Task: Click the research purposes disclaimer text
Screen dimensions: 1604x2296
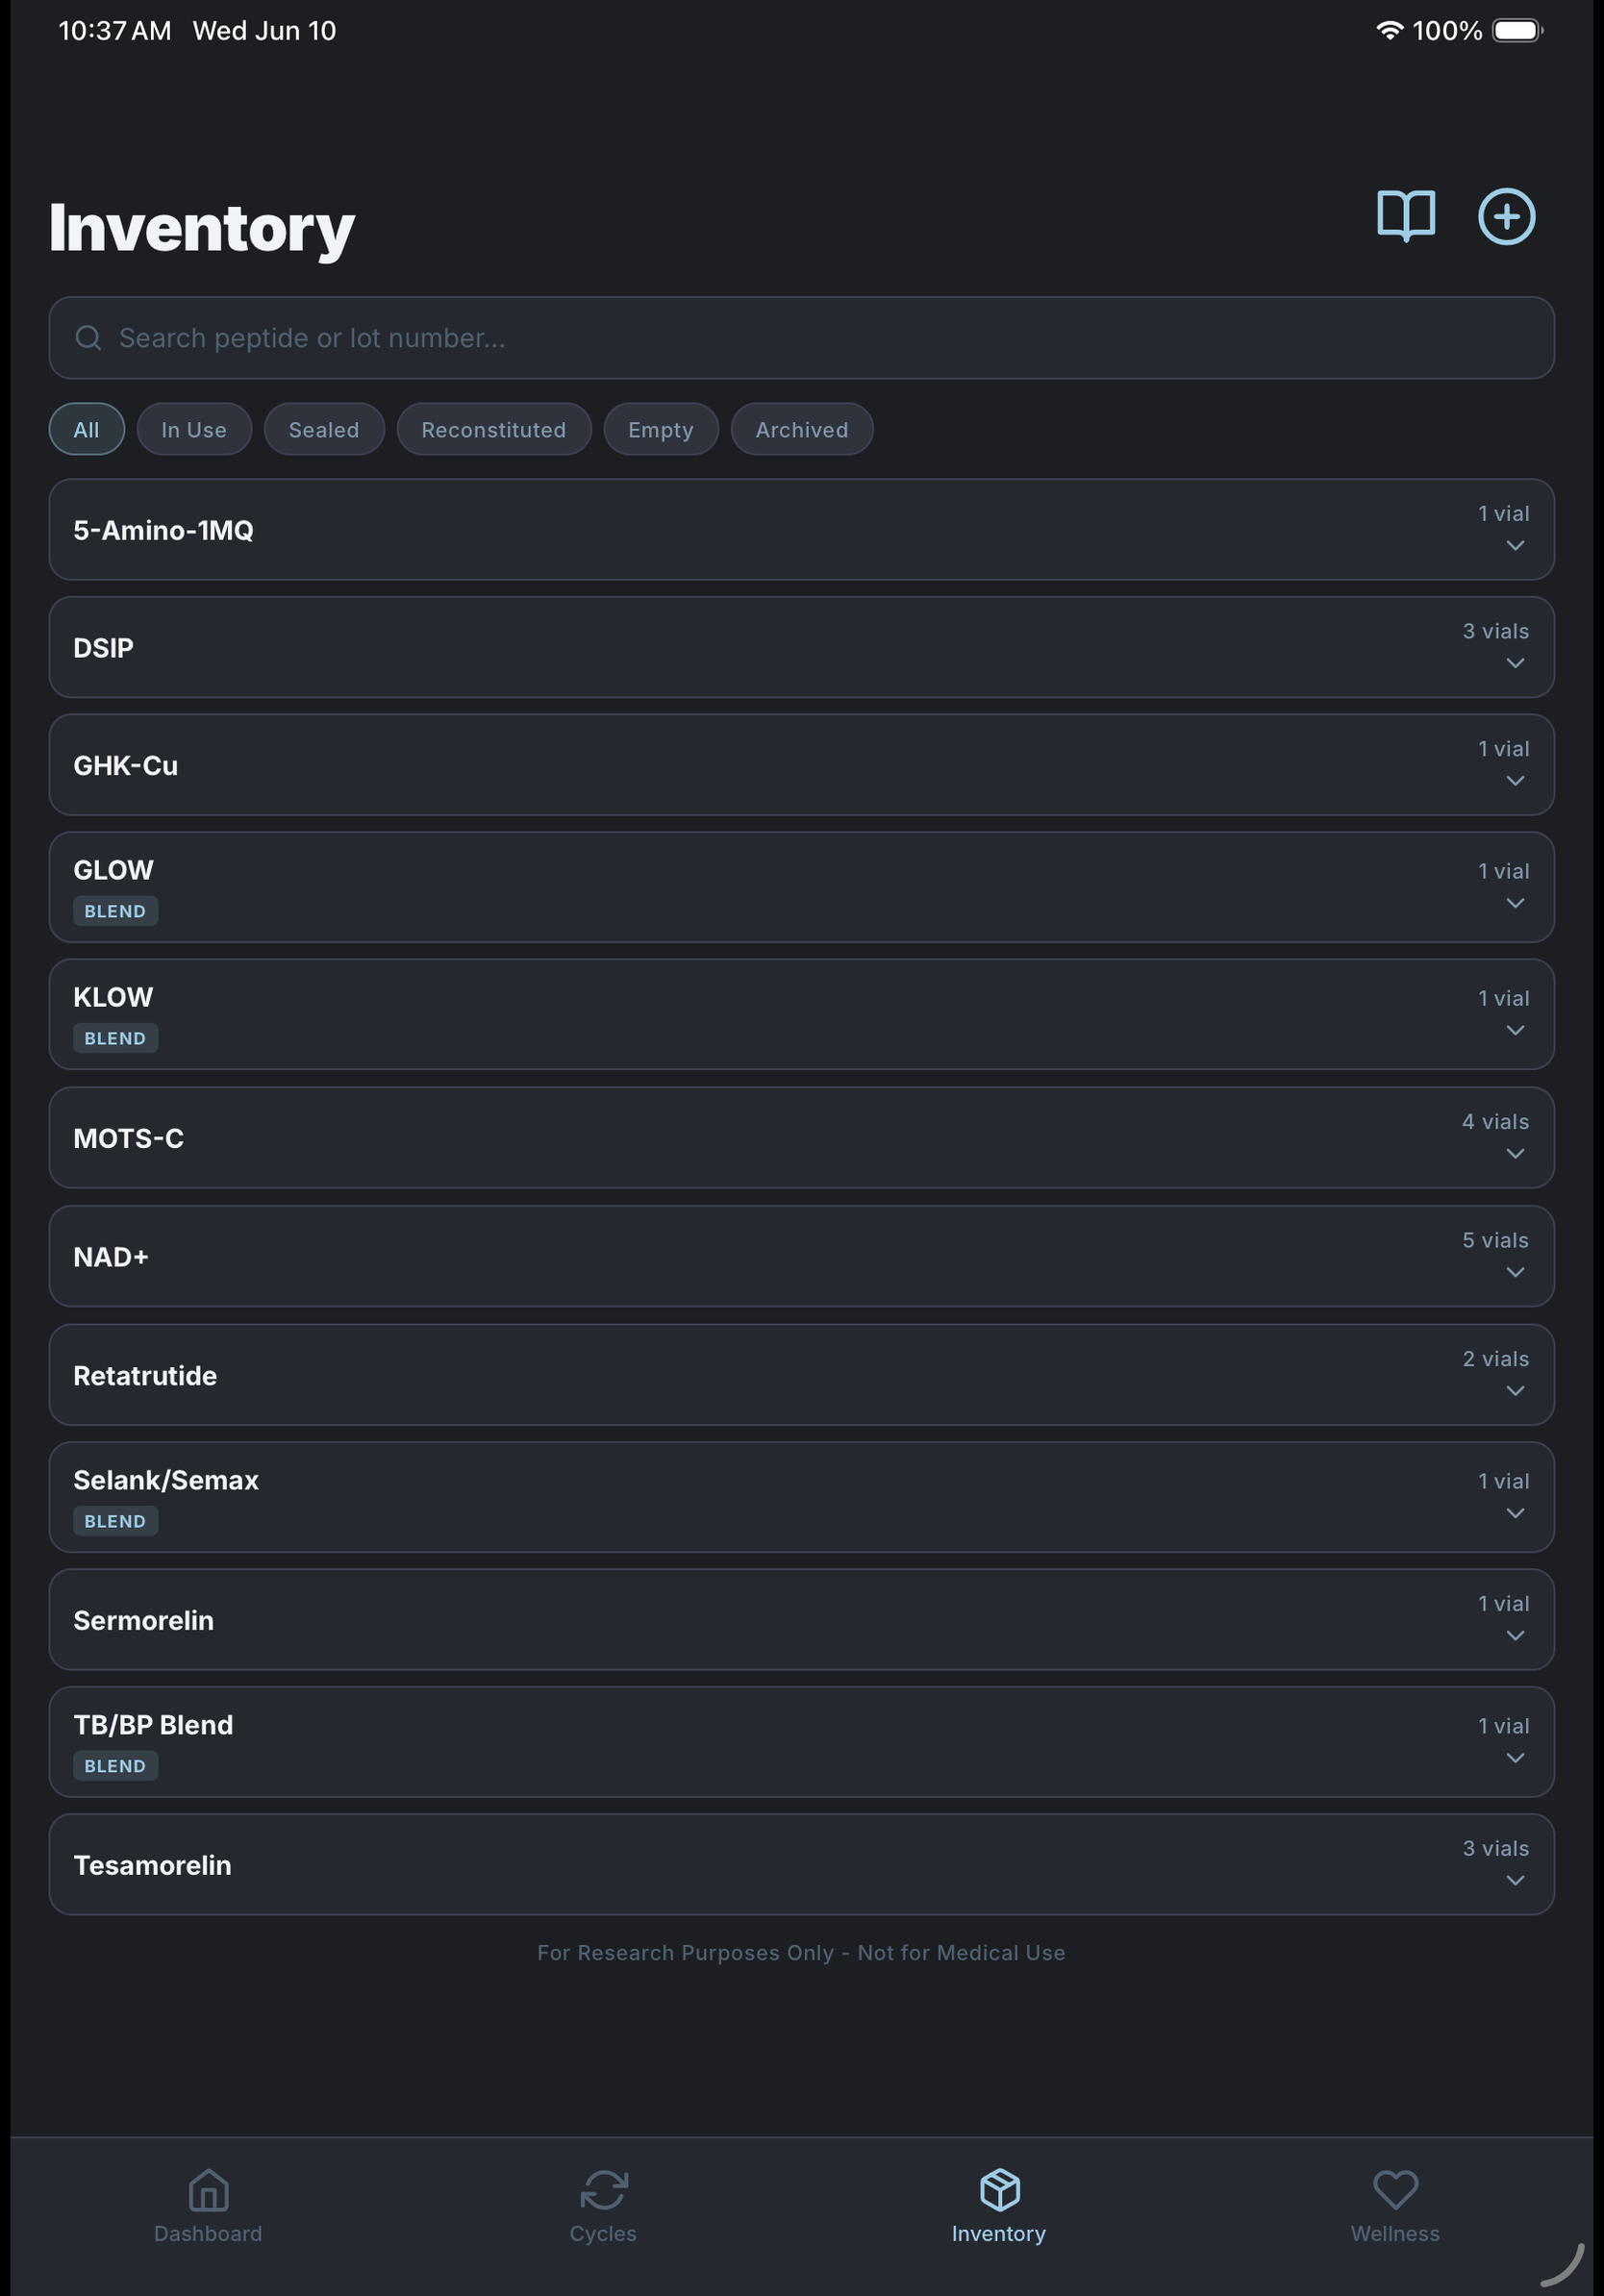Action: click(801, 1953)
